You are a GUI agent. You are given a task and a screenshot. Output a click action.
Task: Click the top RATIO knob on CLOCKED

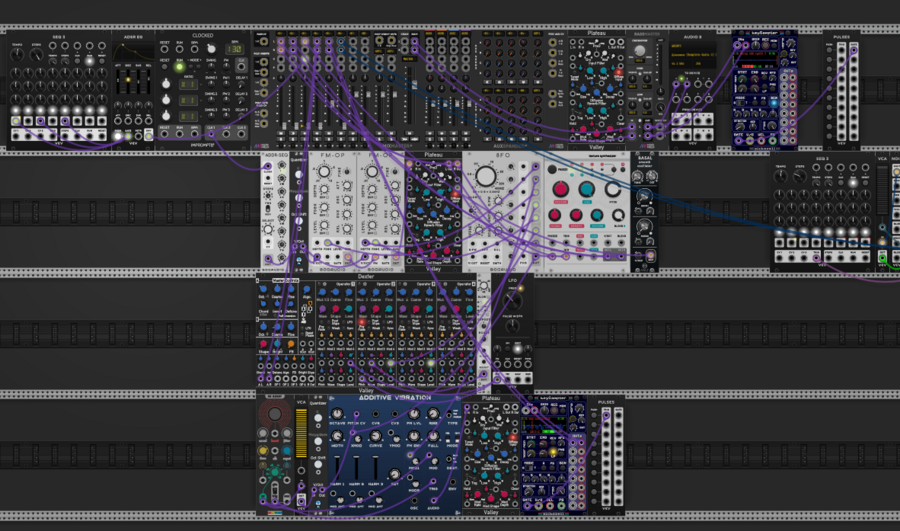166,84
